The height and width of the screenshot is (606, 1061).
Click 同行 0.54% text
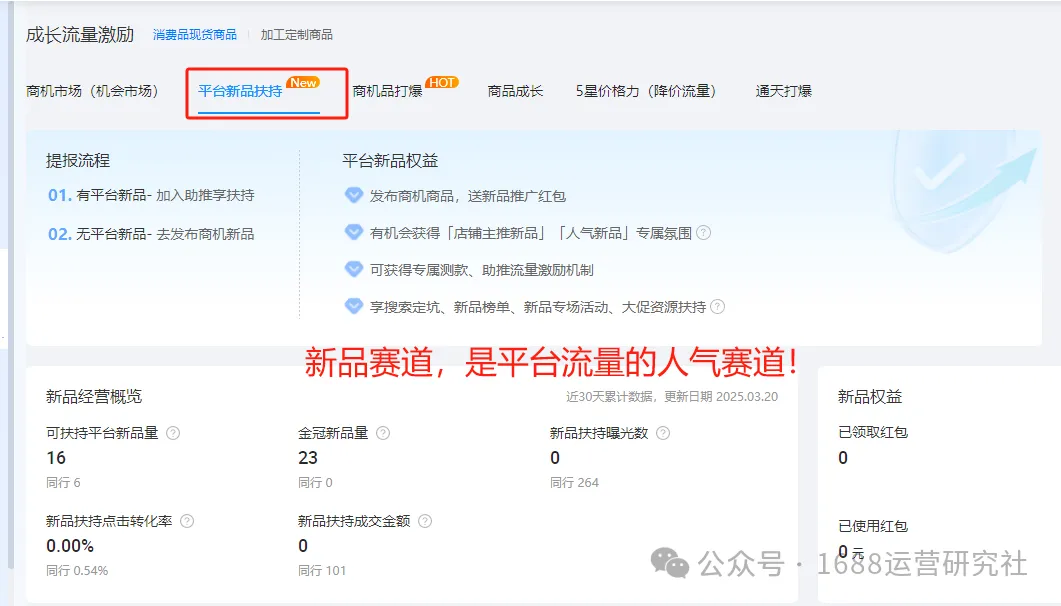click(x=77, y=570)
